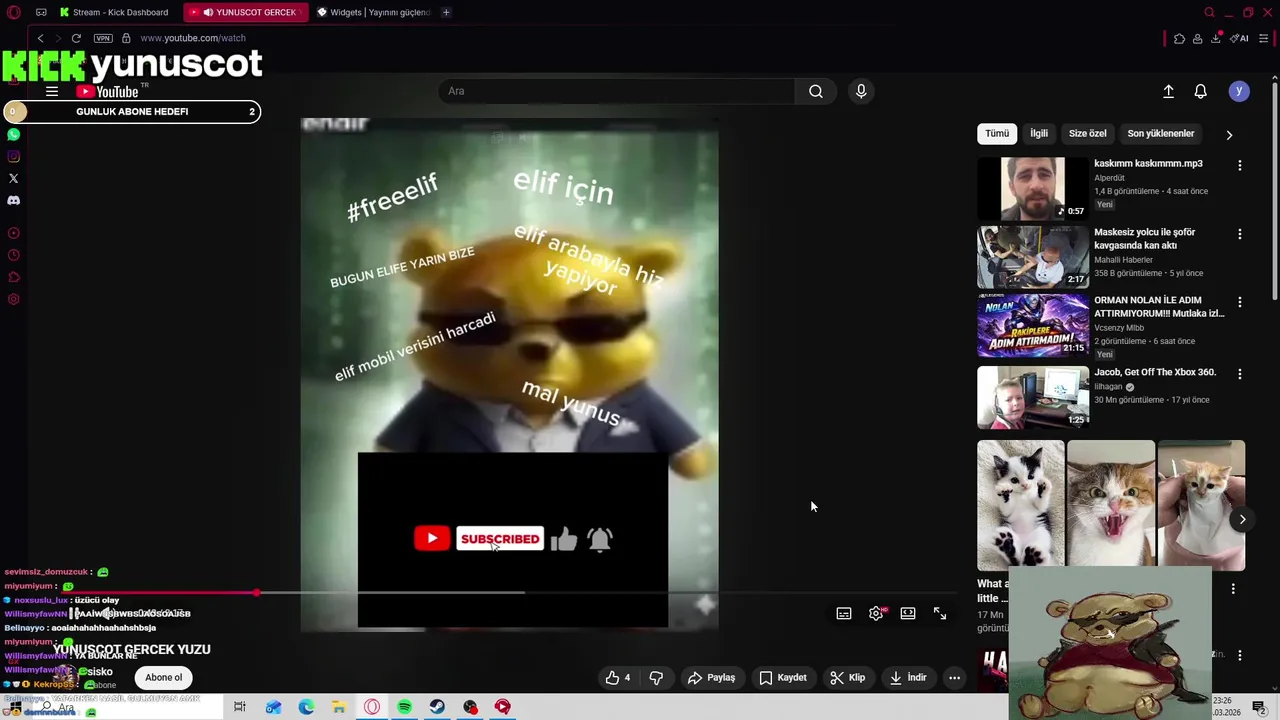The height and width of the screenshot is (720, 1280).
Task: Click the site security padlock icon
Action: click(126, 38)
